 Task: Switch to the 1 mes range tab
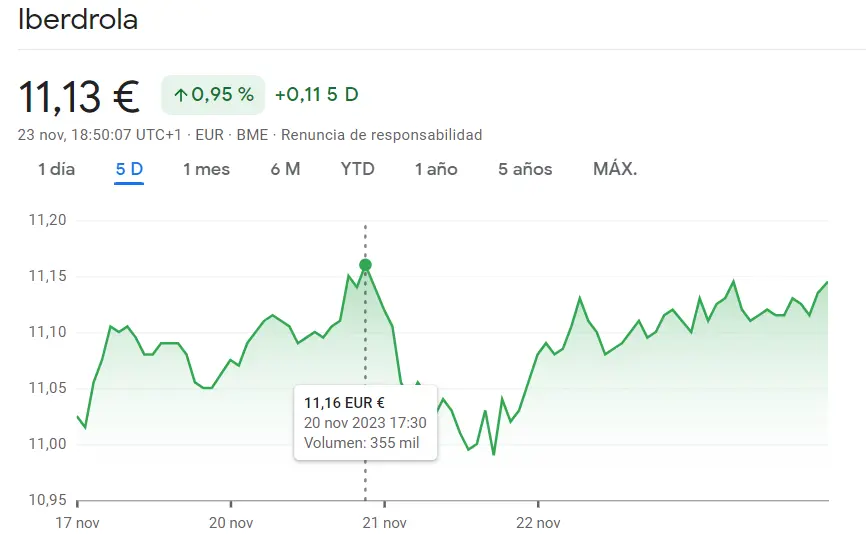click(206, 169)
